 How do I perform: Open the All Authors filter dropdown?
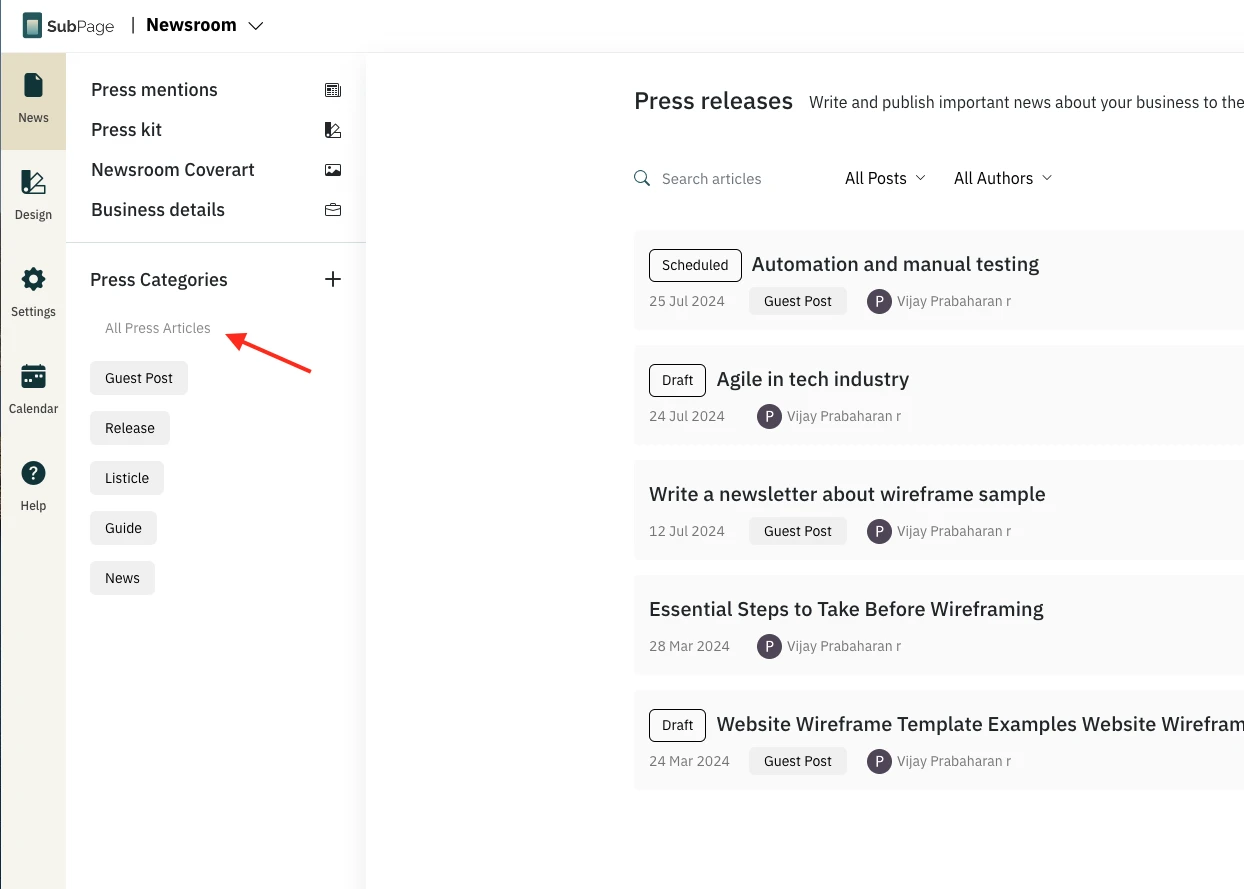point(1003,178)
